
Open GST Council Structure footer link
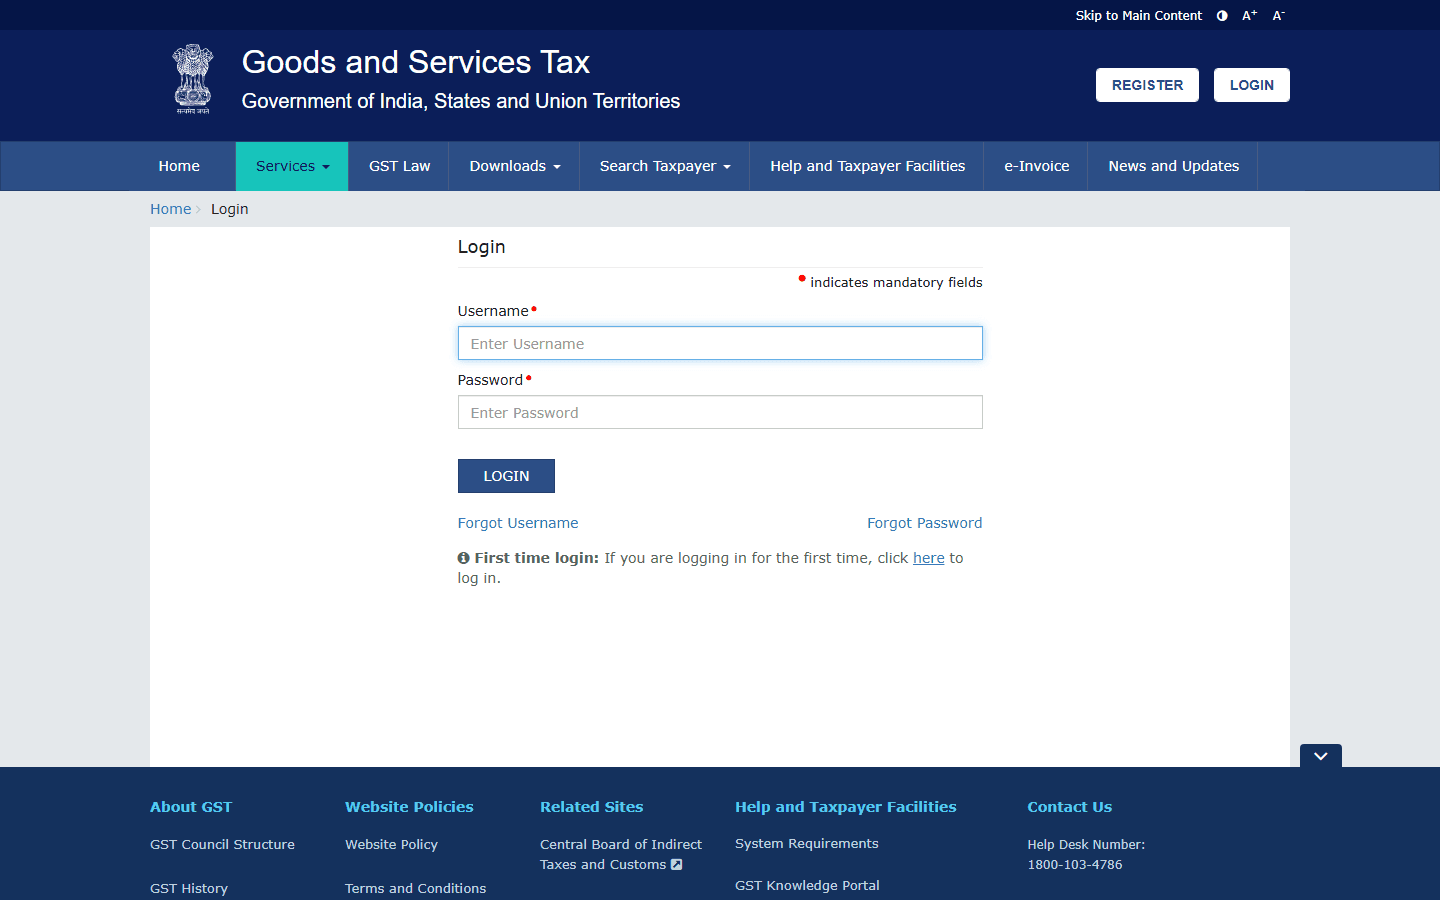pyautogui.click(x=222, y=845)
